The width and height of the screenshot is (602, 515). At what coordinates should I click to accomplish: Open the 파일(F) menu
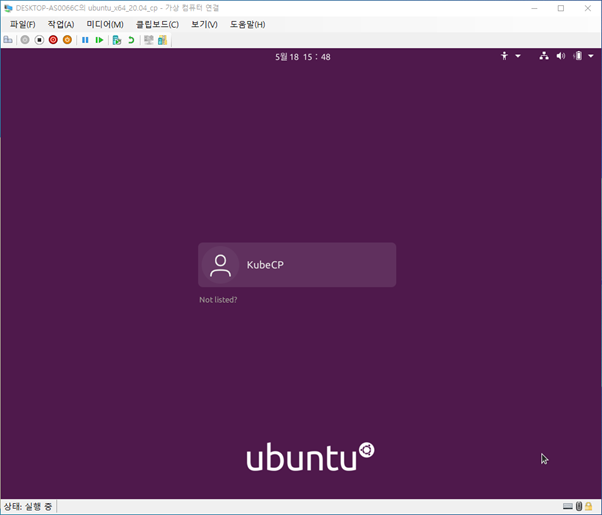tap(22, 25)
